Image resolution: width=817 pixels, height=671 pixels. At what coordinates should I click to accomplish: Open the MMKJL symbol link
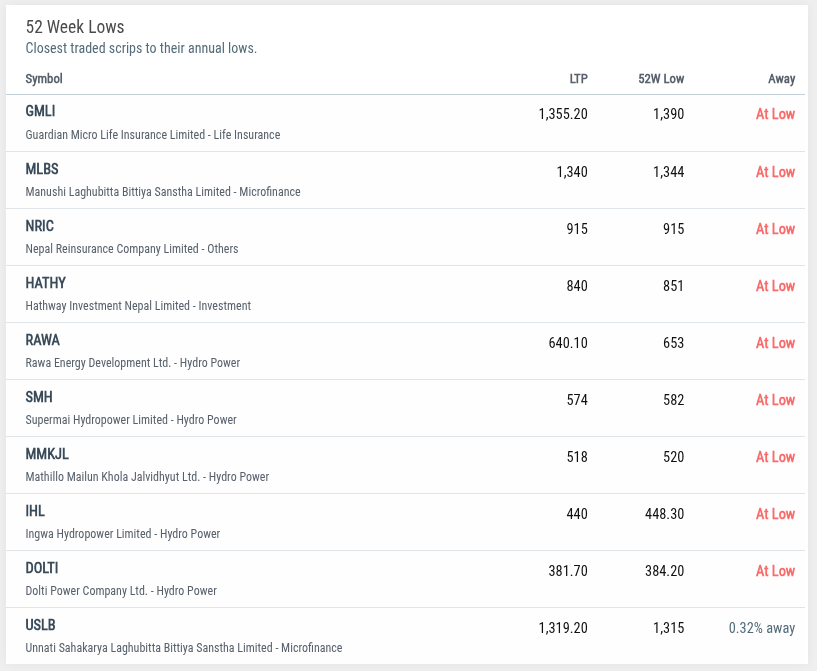47,454
